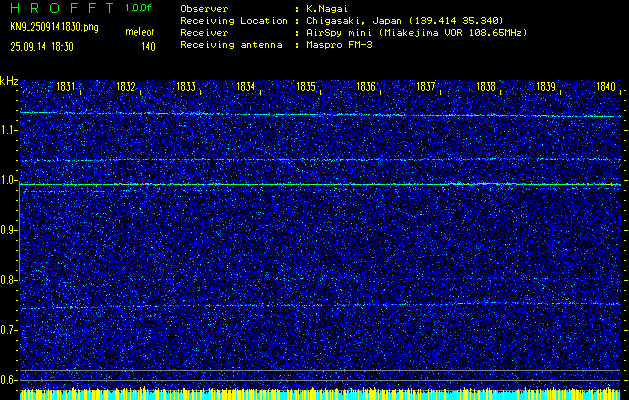The image size is (629, 400).
Task: Click the Receiving Location label
Action: tap(234, 20)
